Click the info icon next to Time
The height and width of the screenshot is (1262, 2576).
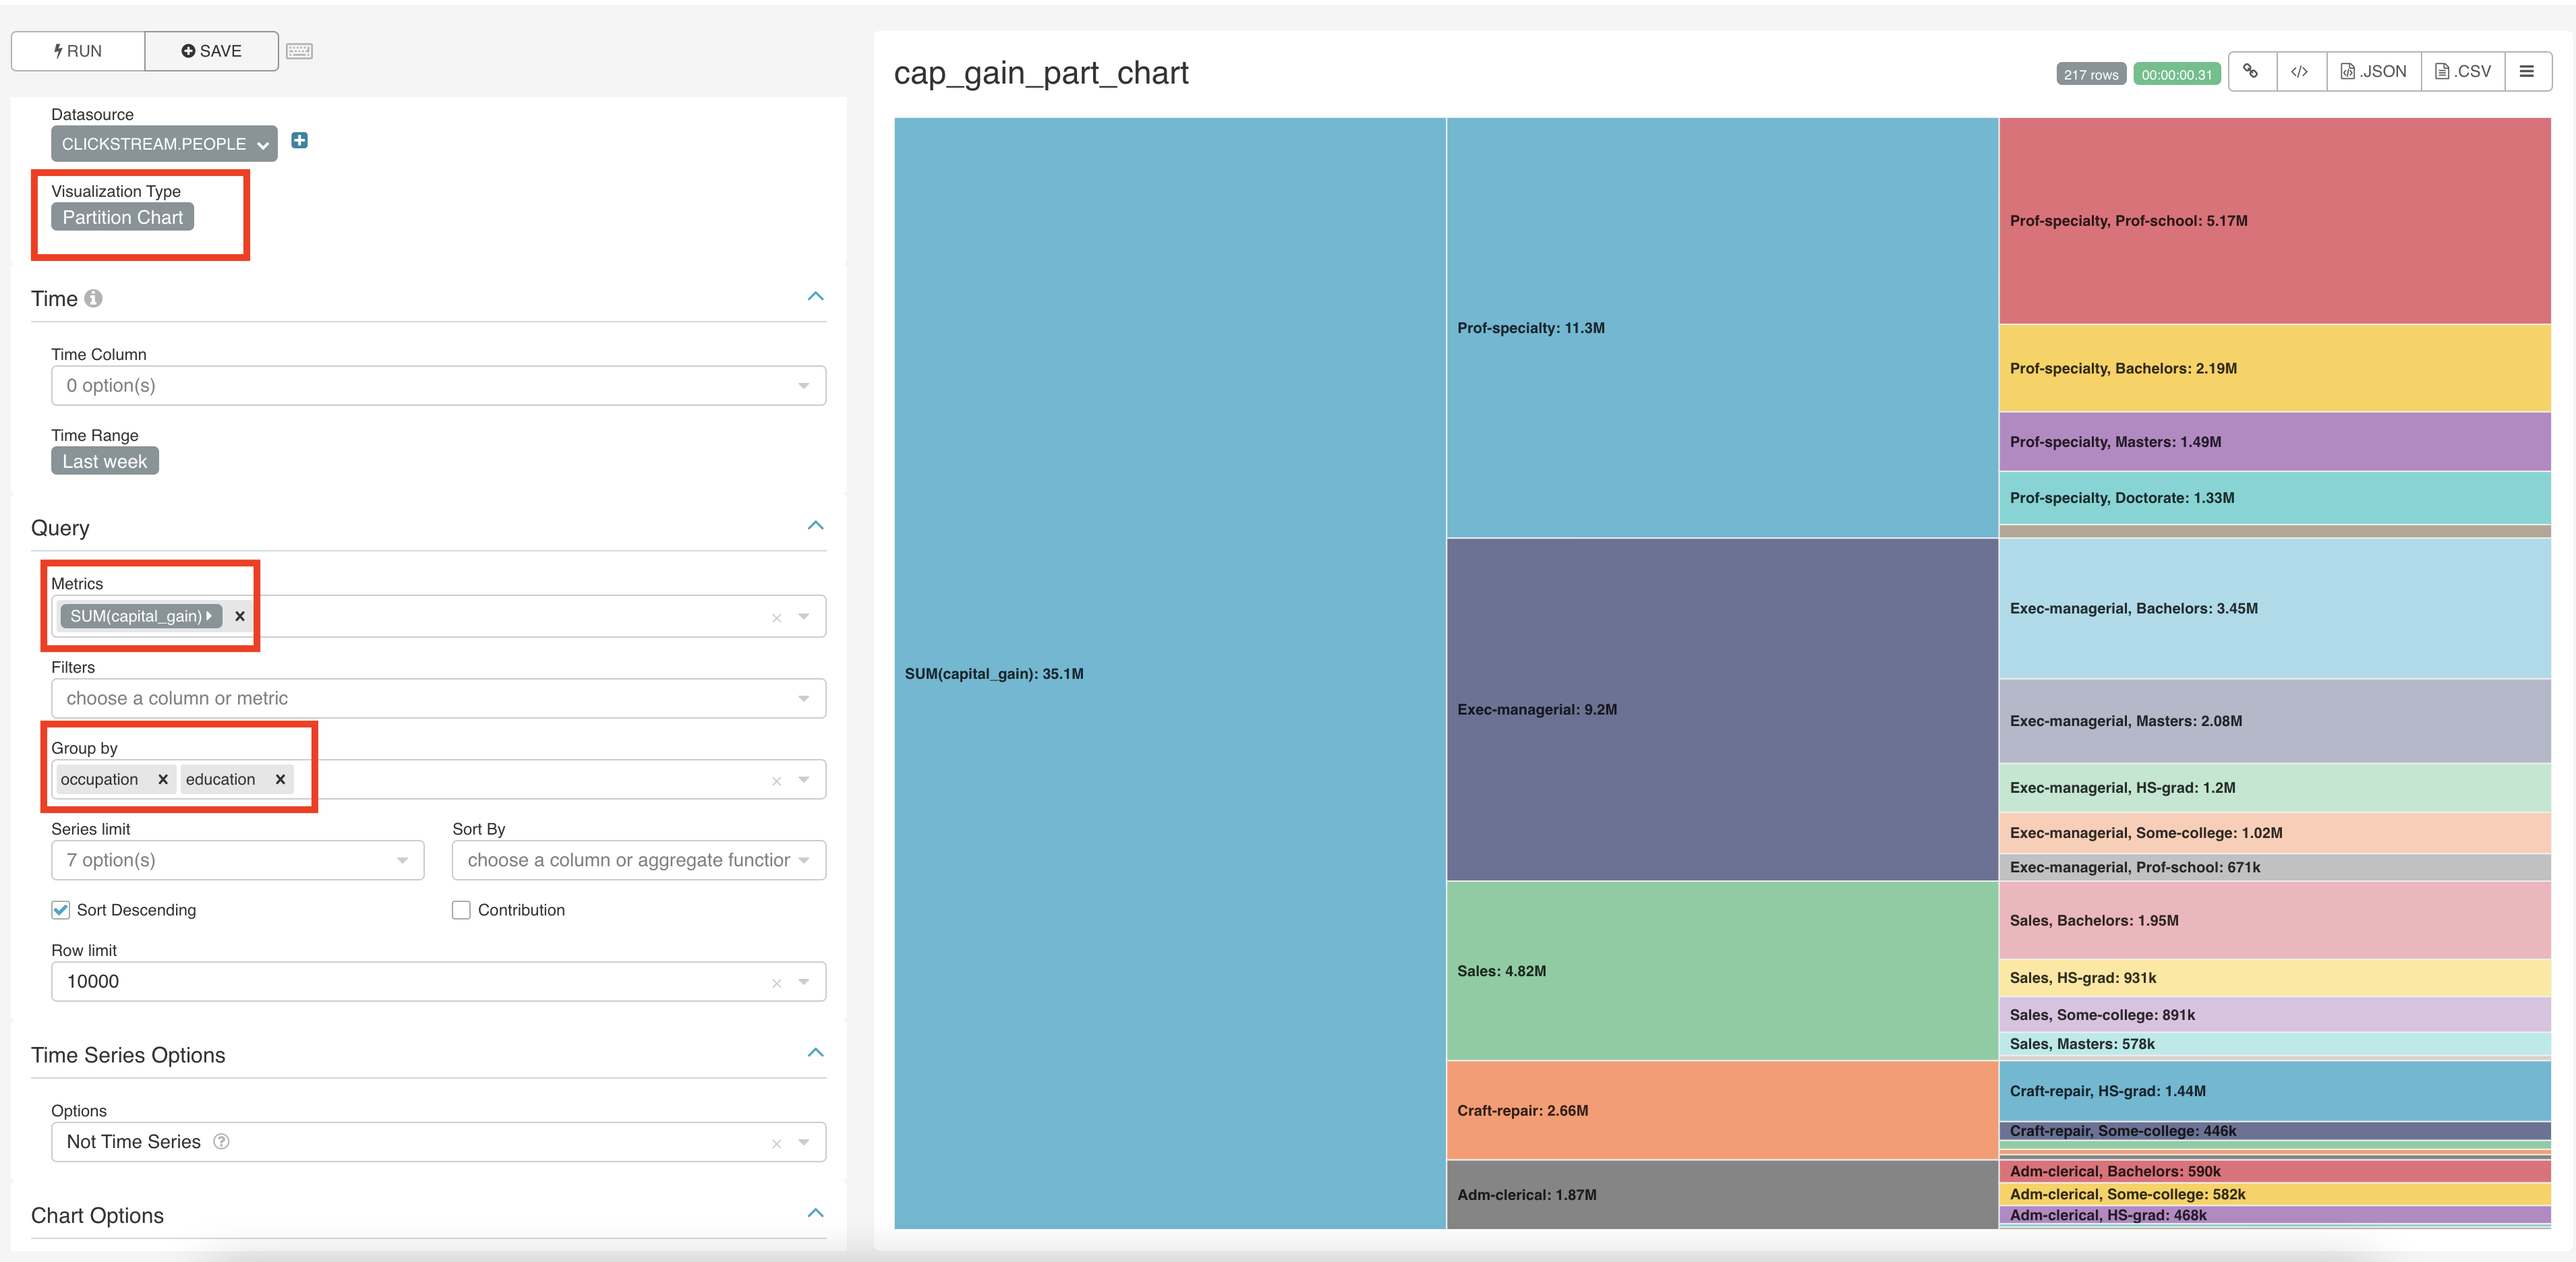[93, 298]
